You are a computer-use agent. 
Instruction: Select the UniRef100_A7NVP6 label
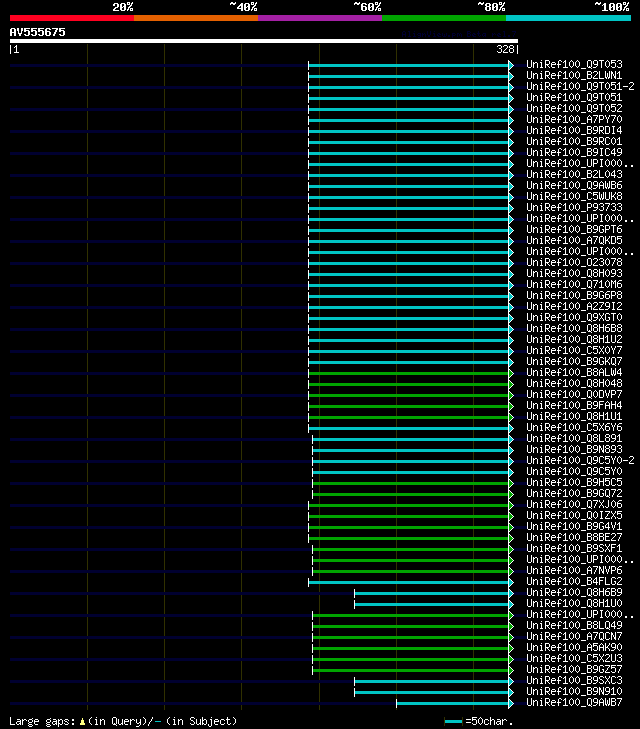coord(574,570)
